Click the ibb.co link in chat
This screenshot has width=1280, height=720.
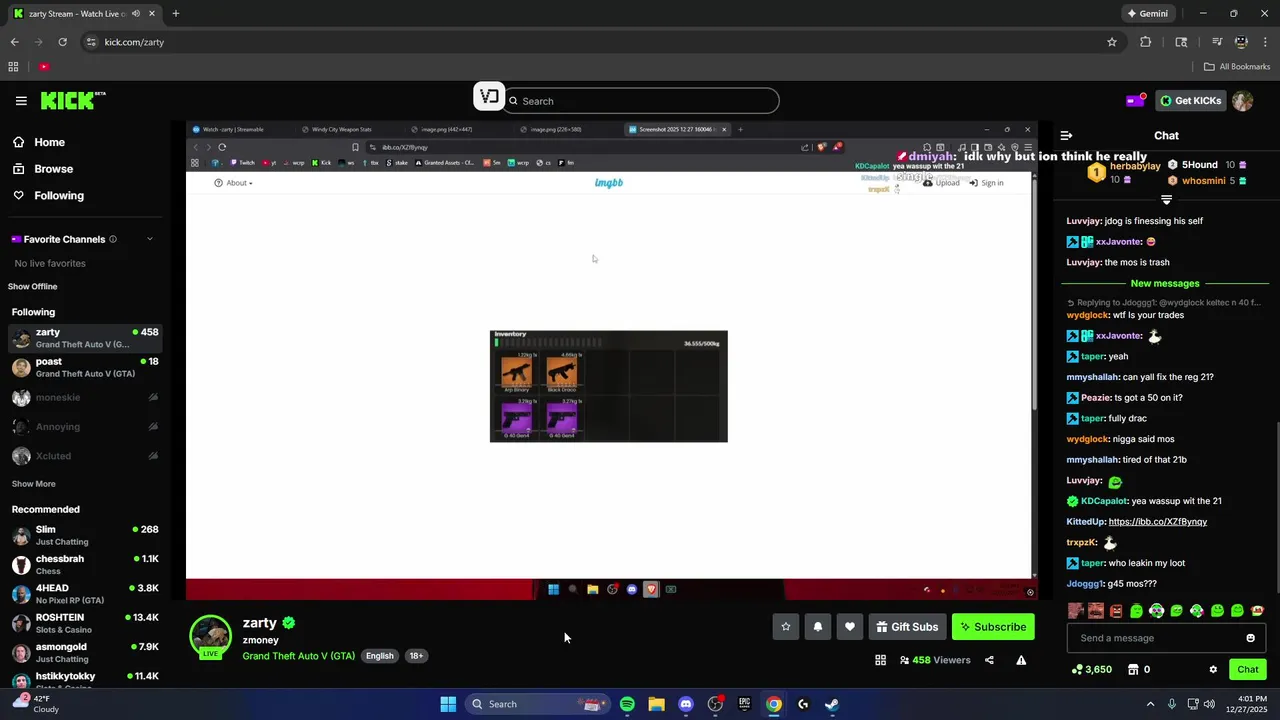tap(1157, 522)
